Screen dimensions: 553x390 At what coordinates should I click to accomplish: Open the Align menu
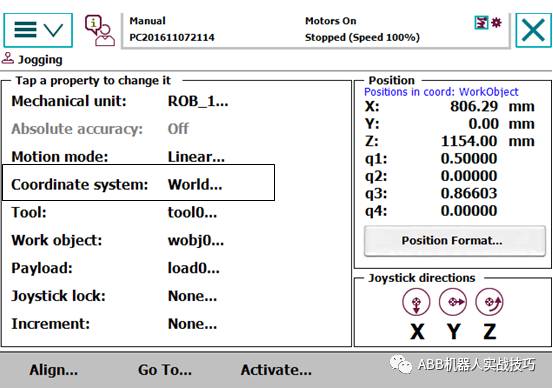(54, 370)
